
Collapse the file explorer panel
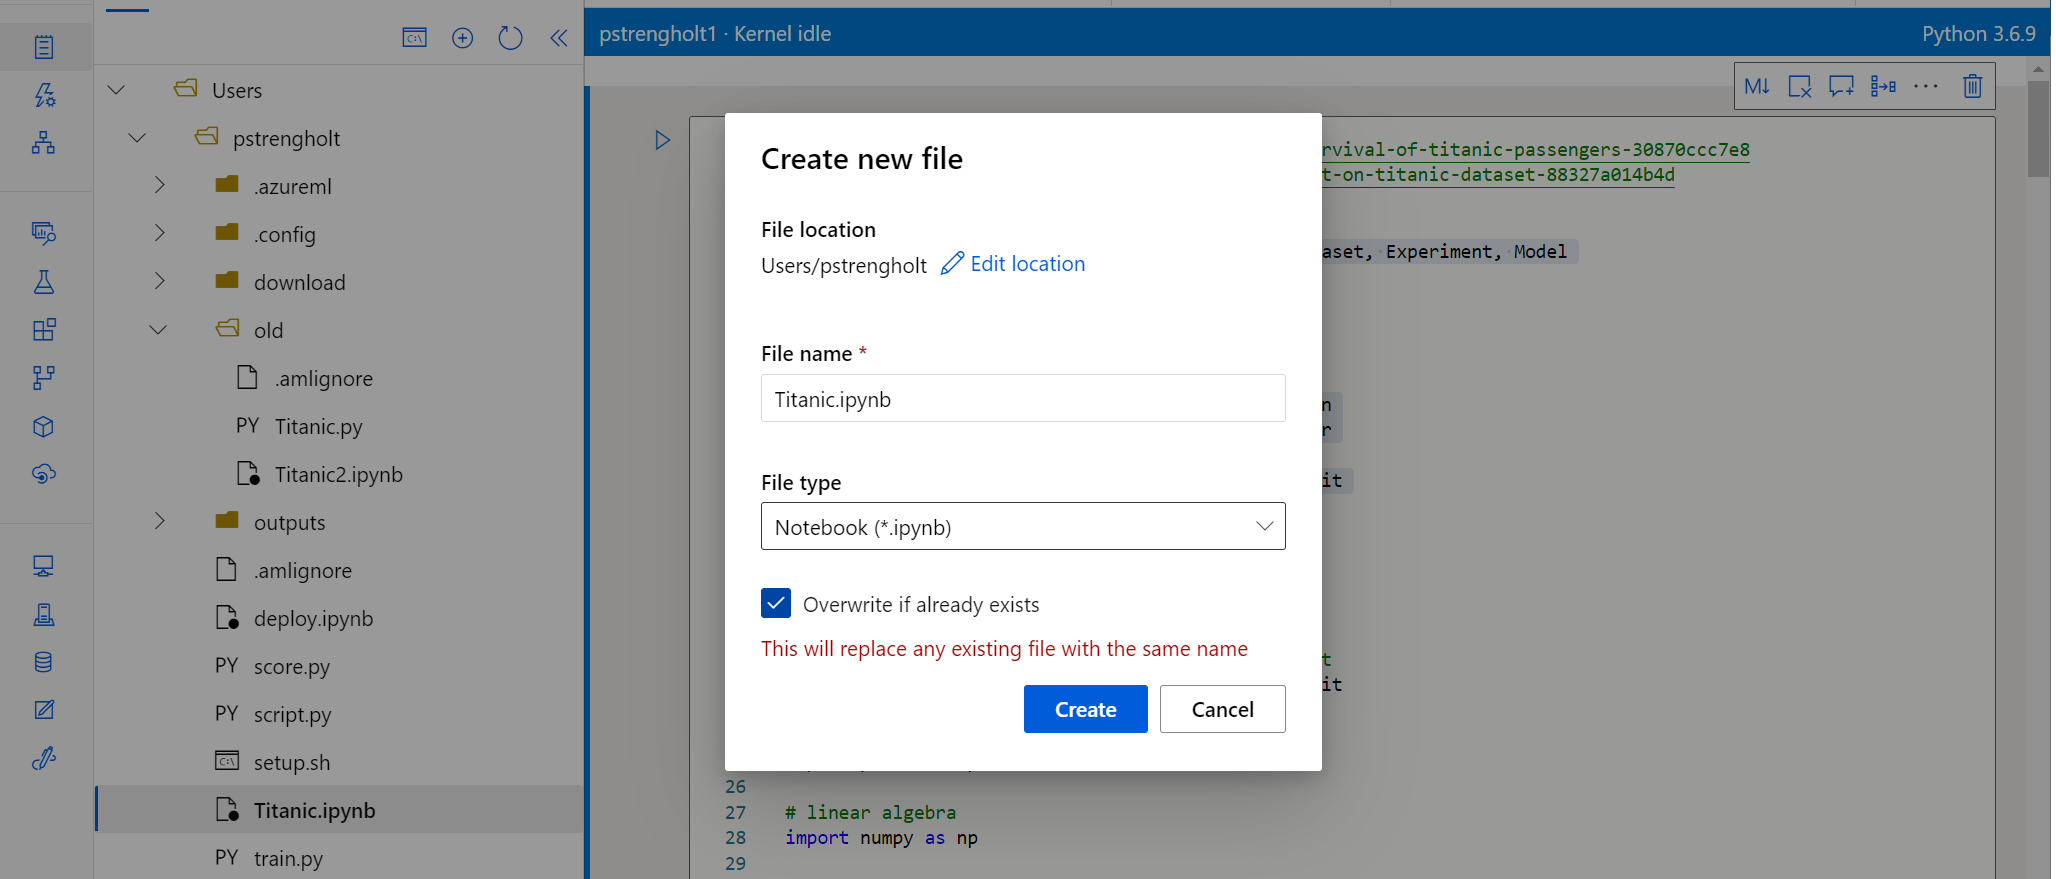point(558,38)
